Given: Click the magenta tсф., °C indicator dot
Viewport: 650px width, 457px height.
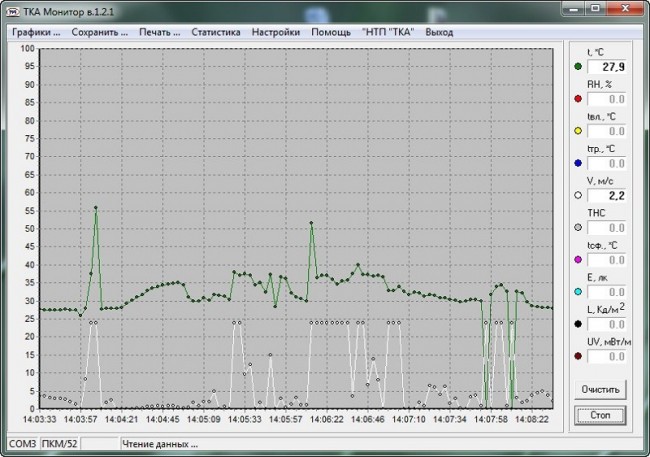Looking at the screenshot, I should [578, 260].
